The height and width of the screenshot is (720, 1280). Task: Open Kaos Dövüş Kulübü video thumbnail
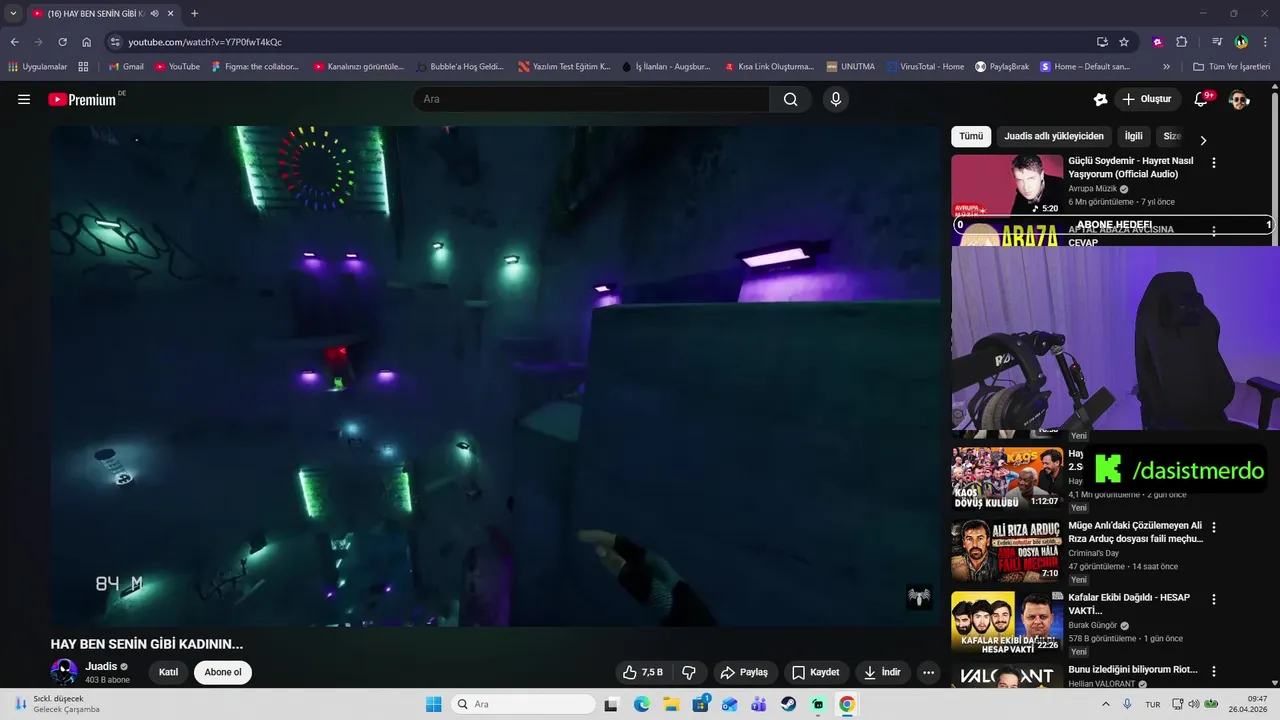pyautogui.click(x=1007, y=478)
